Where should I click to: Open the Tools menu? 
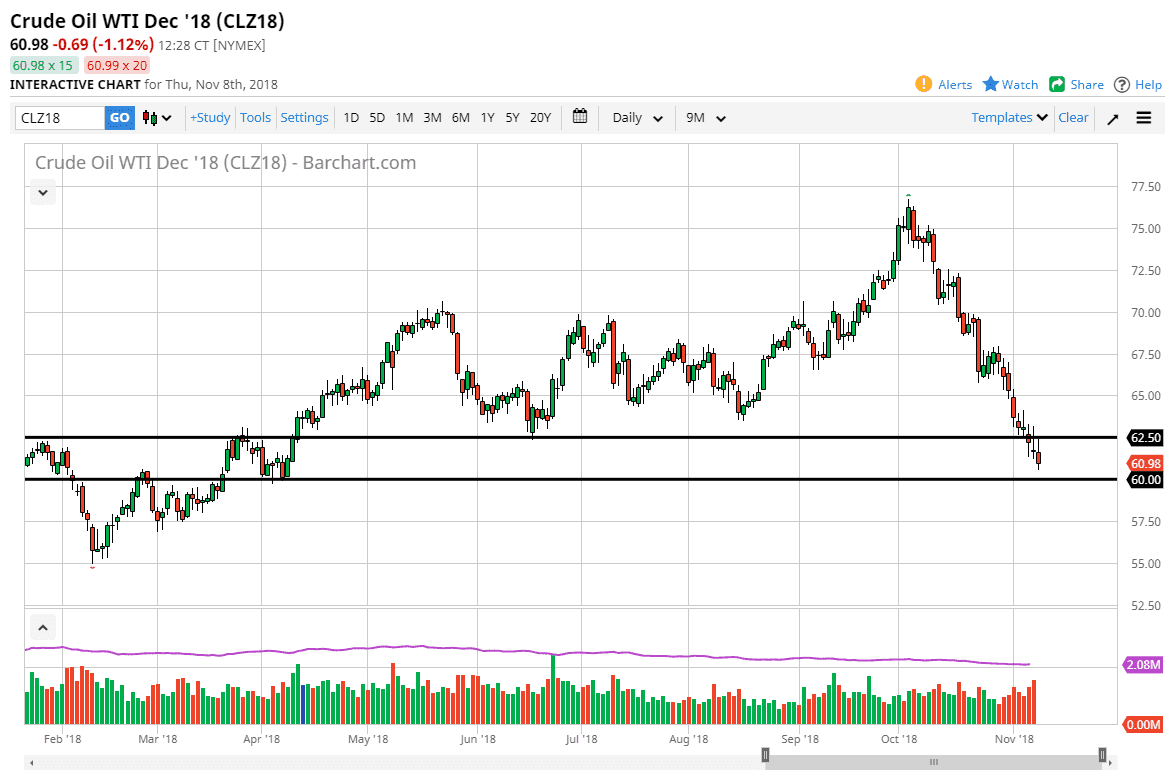coord(255,117)
